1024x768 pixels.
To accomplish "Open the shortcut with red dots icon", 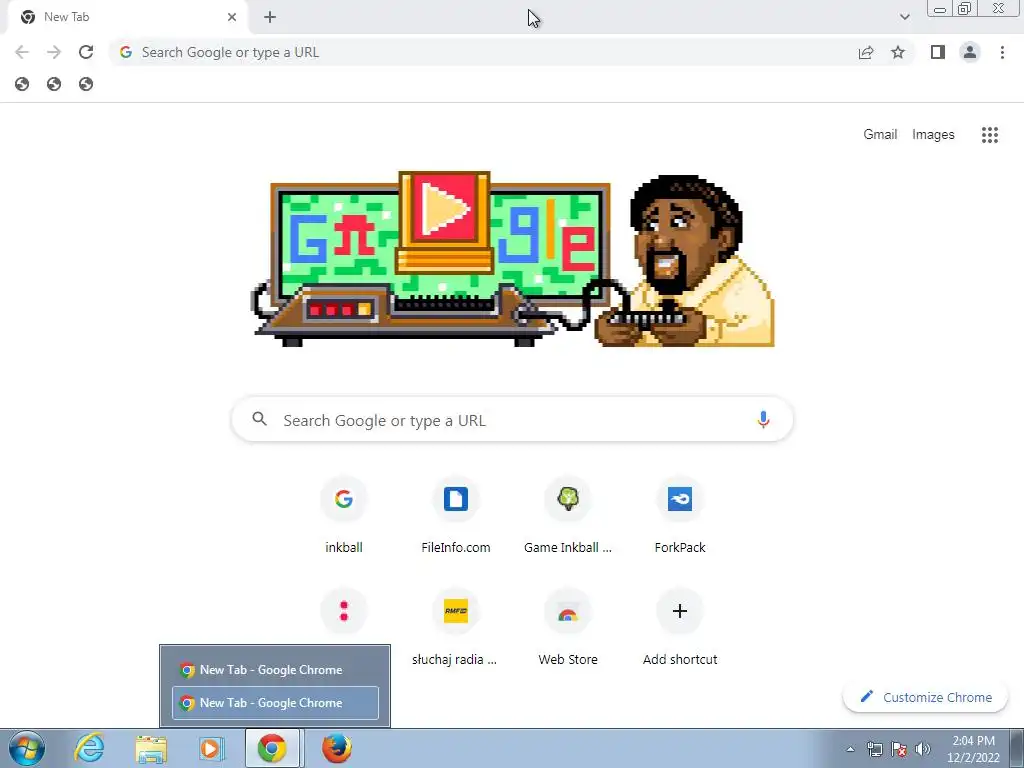I will tap(344, 611).
